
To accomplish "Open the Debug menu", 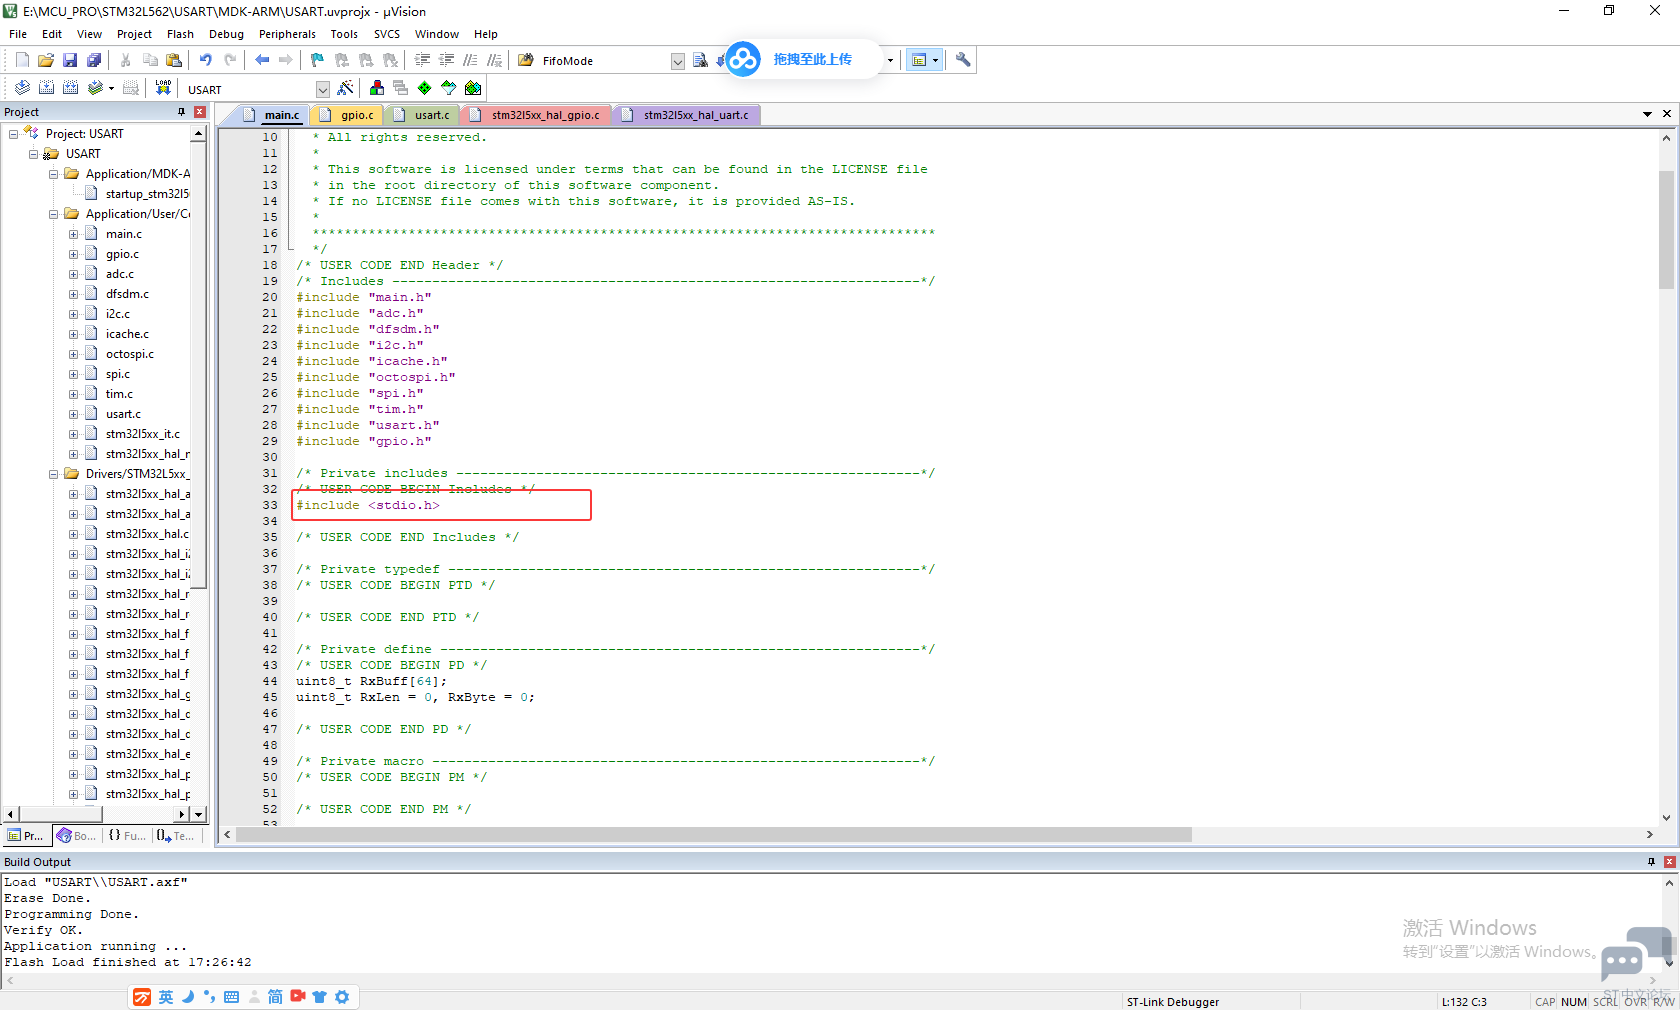I will tap(226, 34).
